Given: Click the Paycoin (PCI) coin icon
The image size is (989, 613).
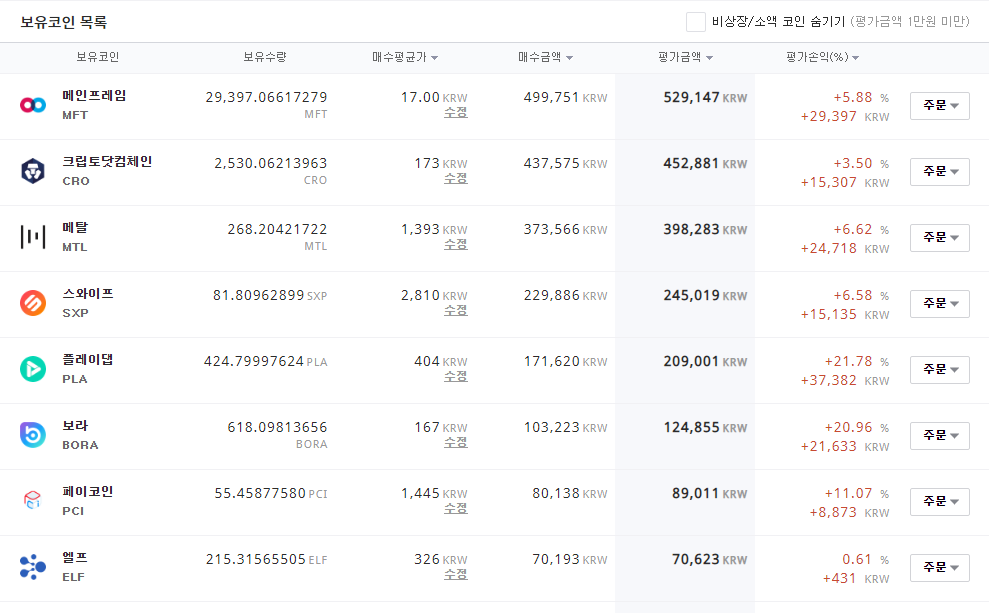Looking at the screenshot, I should [33, 501].
